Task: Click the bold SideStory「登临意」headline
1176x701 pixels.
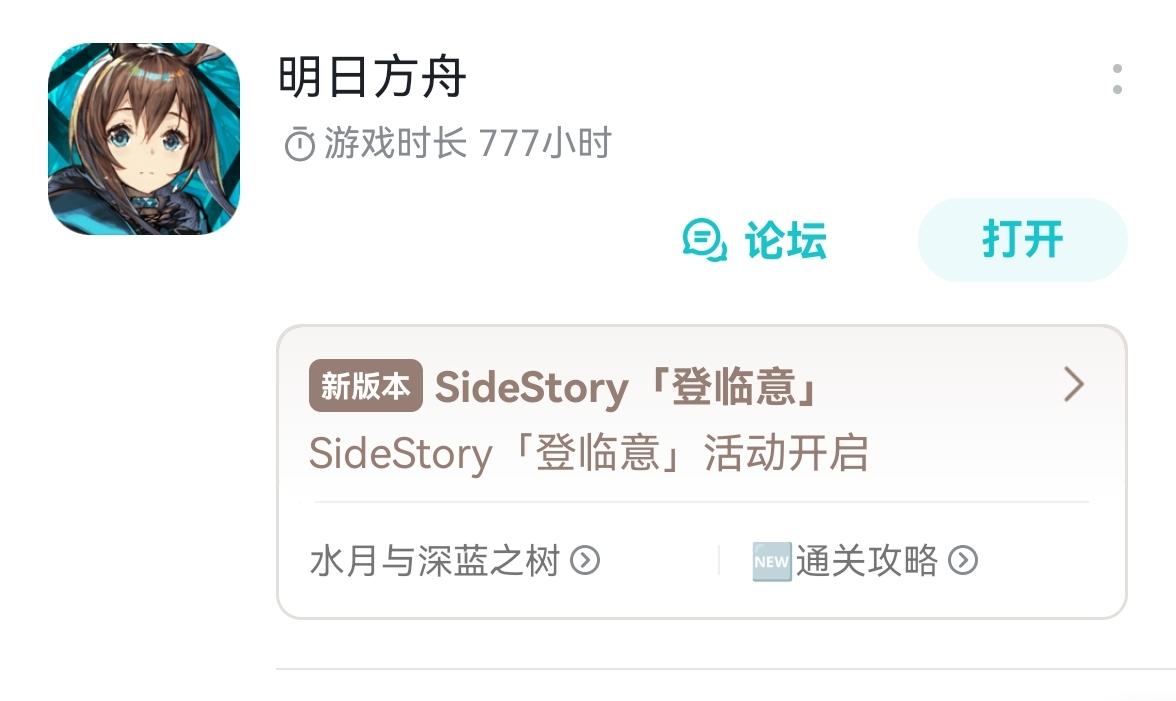Action: (626, 387)
